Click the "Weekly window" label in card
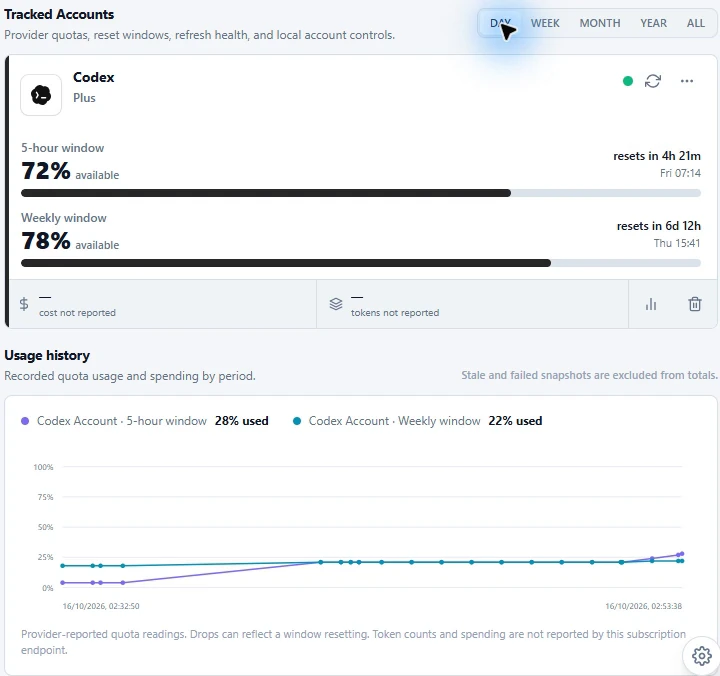720x676 pixels. 64,218
